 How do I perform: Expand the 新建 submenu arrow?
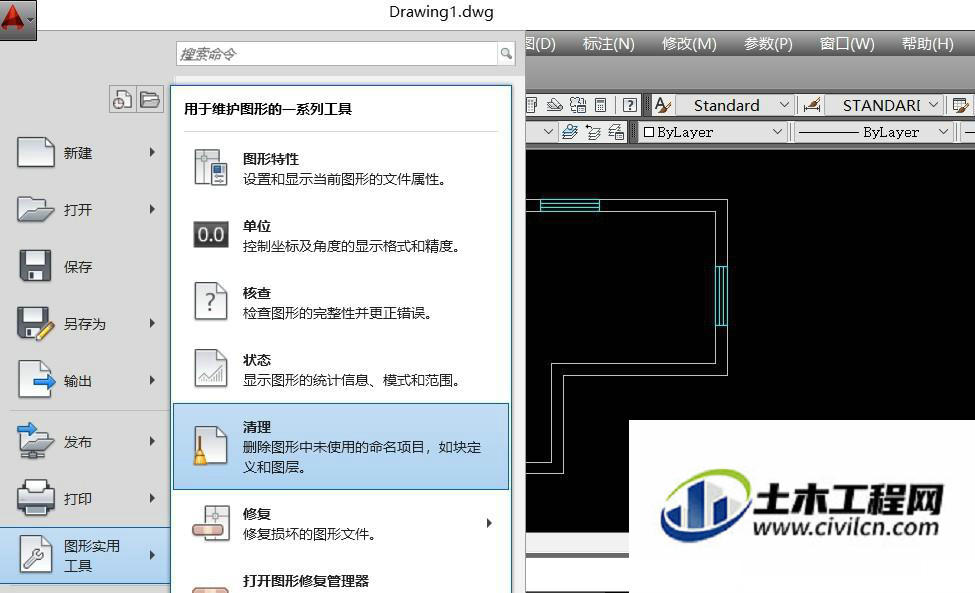point(152,152)
